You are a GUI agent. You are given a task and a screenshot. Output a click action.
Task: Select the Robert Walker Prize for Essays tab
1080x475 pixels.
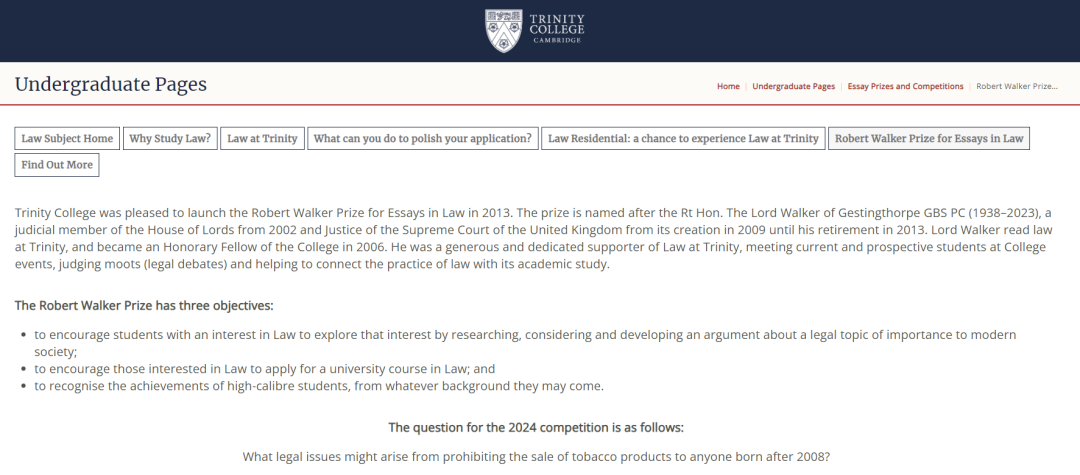928,138
